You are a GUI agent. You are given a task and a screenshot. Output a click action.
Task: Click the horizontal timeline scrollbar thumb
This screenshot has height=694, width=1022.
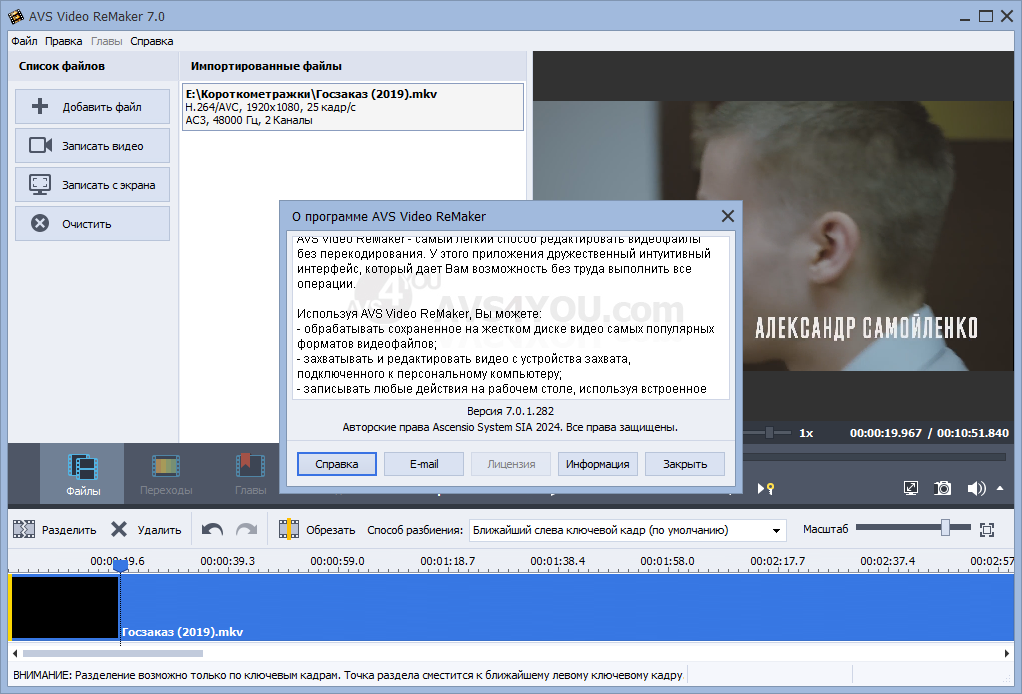point(113,653)
